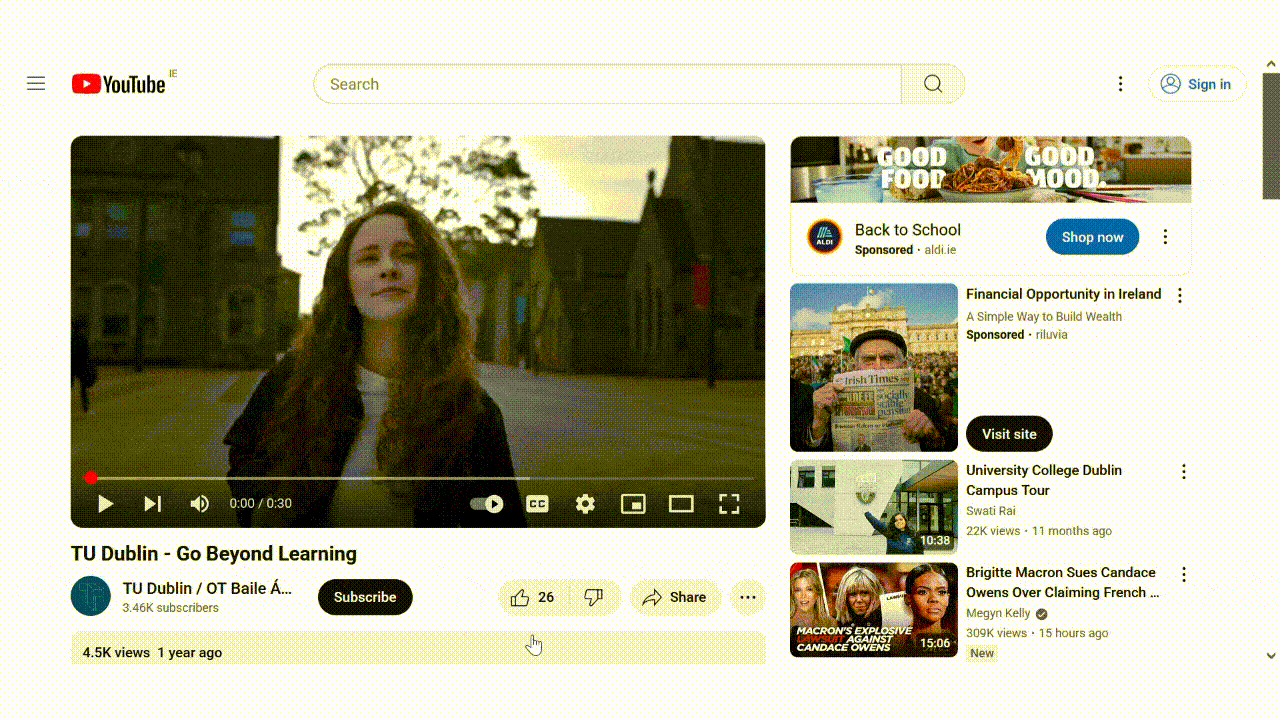This screenshot has height=720, width=1280.
Task: Open the Megyn Kelly video thumbnail
Action: 873,609
